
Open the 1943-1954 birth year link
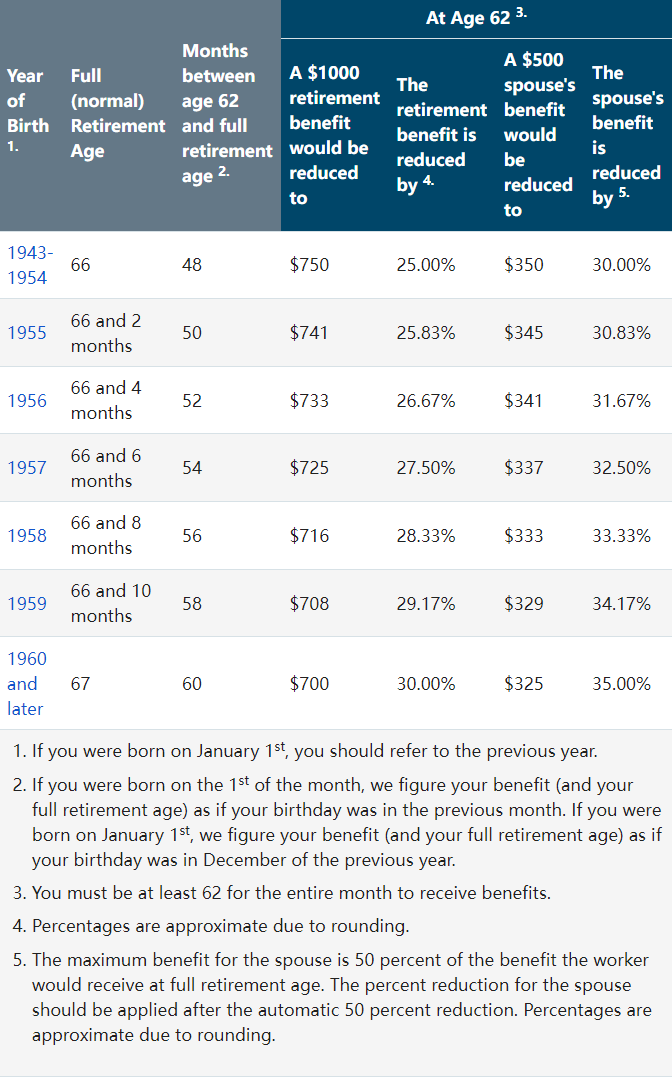pyautogui.click(x=30, y=265)
